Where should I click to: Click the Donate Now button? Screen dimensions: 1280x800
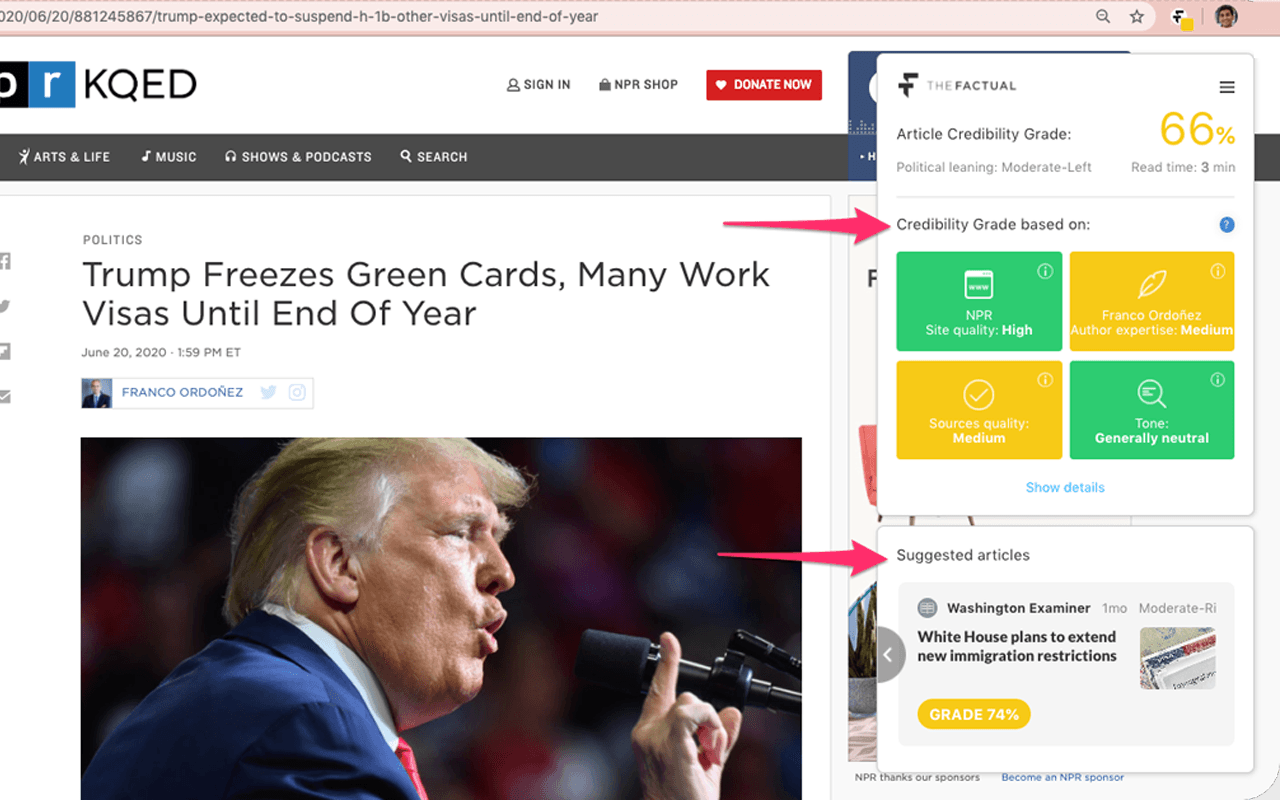click(764, 85)
